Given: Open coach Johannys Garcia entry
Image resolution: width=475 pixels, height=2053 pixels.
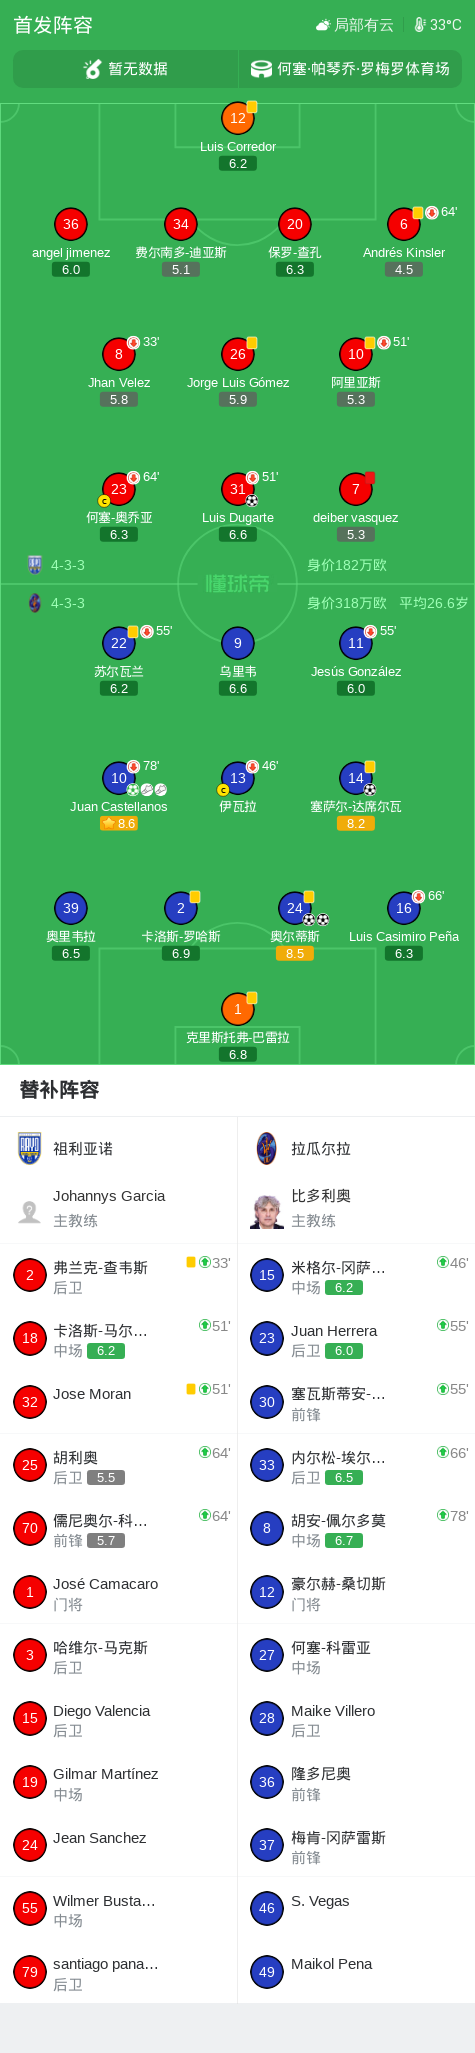Looking at the screenshot, I should coord(119,1208).
